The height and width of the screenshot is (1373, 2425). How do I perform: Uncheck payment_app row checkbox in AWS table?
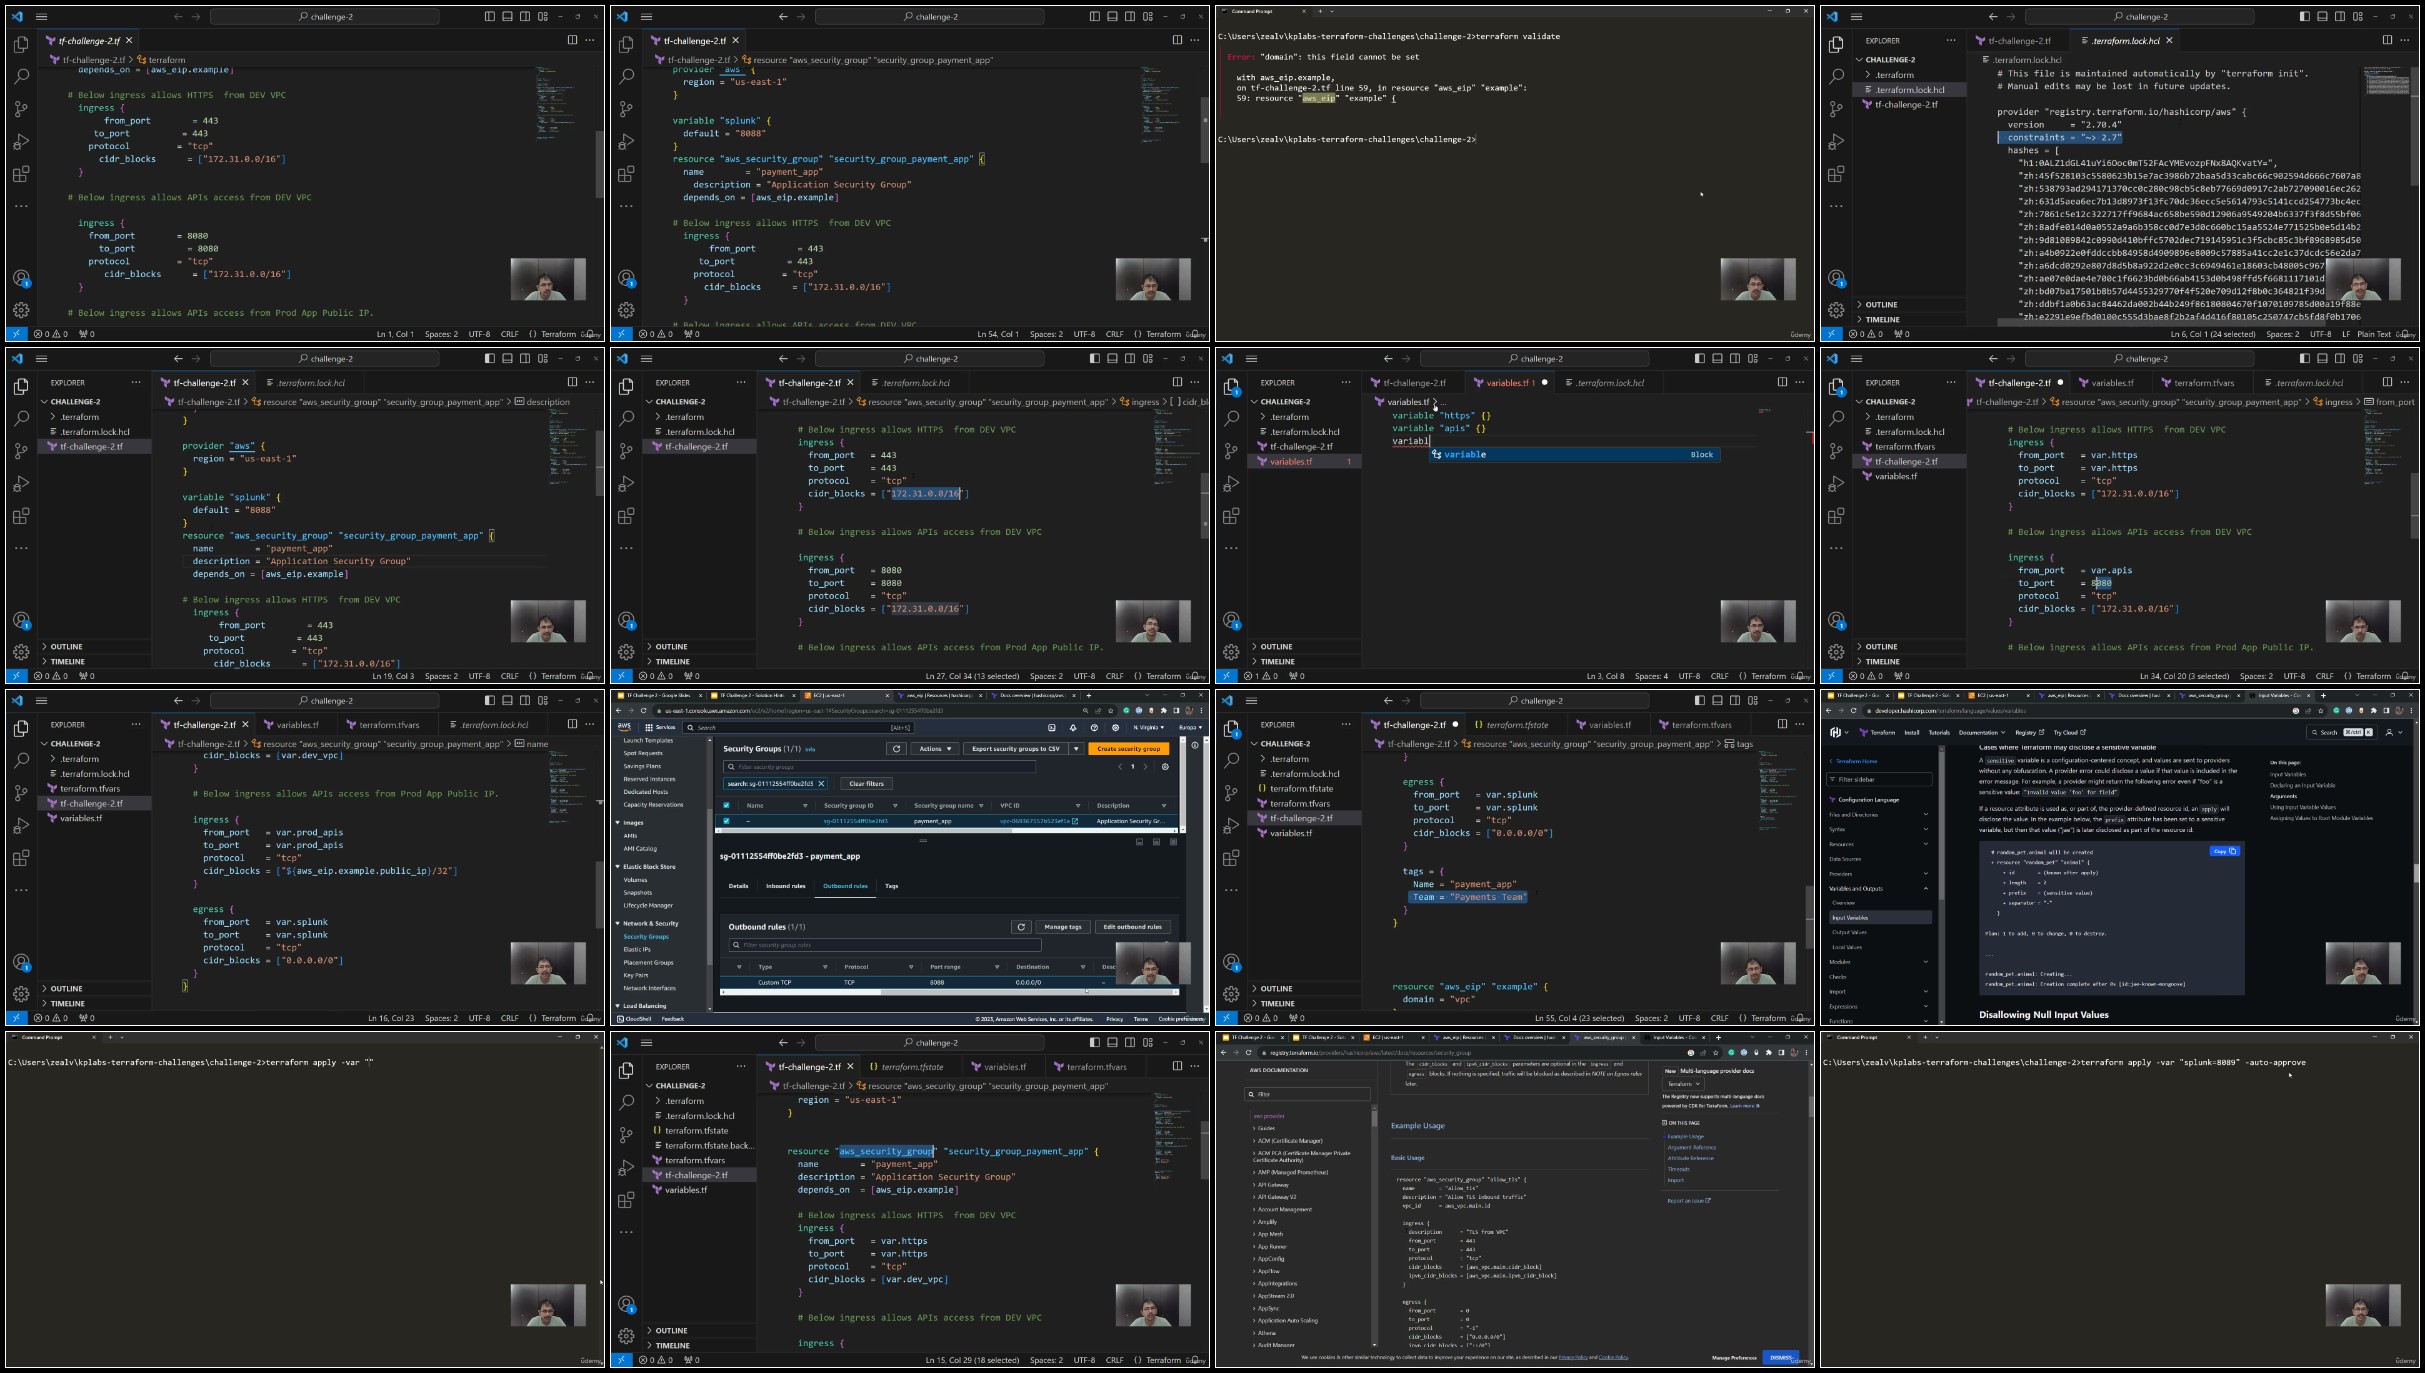[726, 821]
